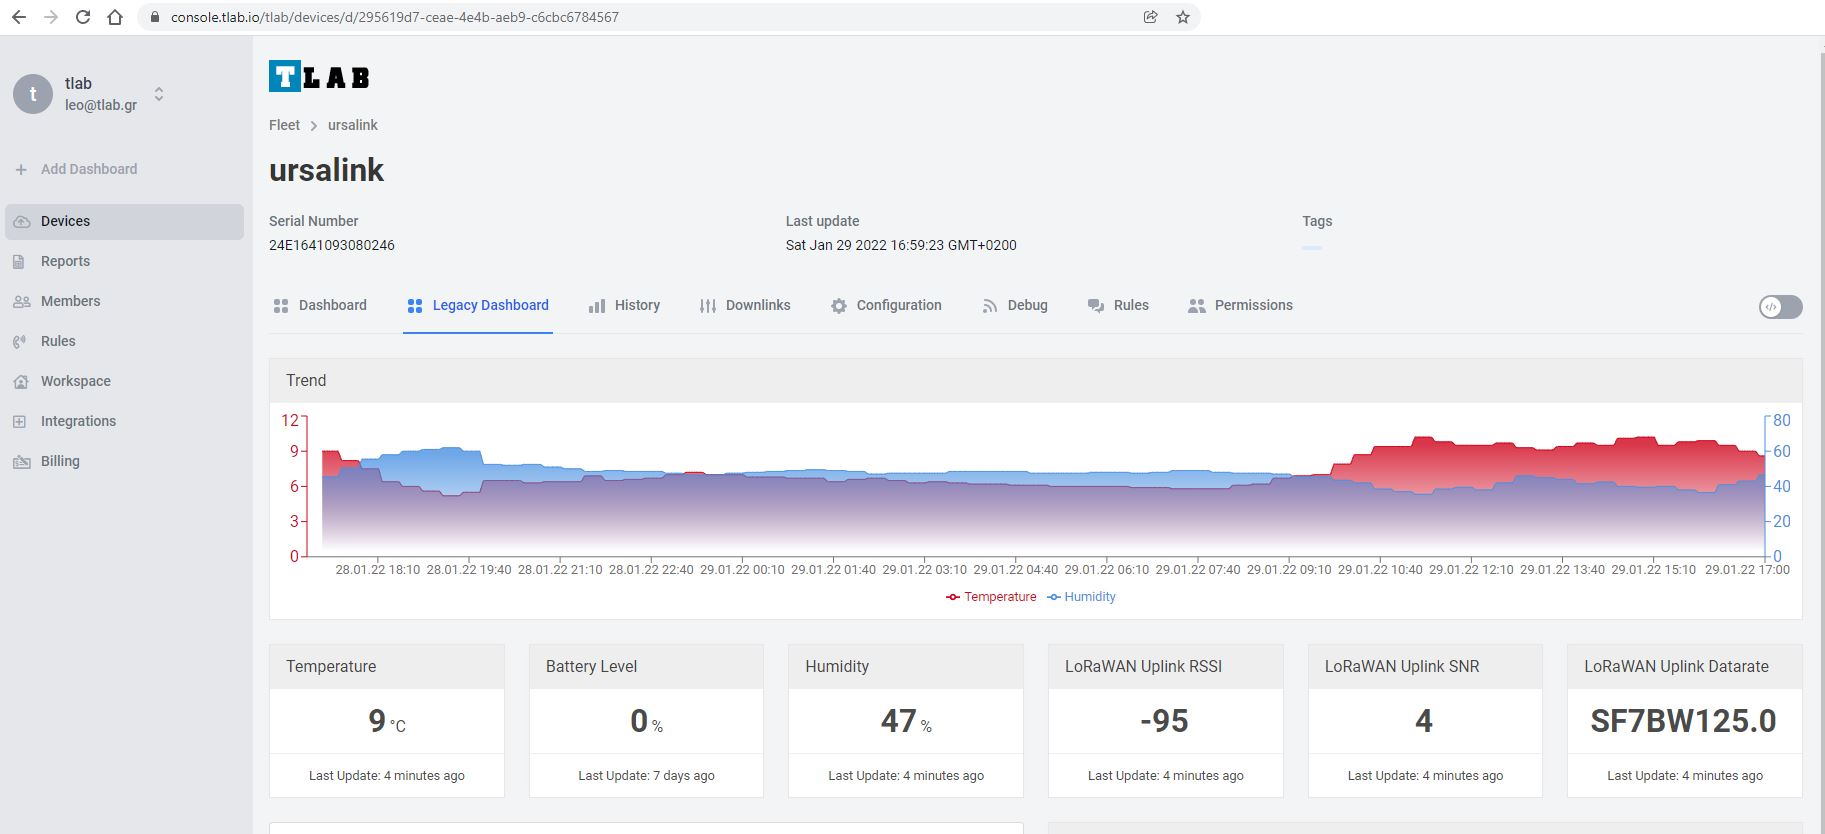The image size is (1825, 834).
Task: Bookmark this page with star icon
Action: click(1183, 17)
